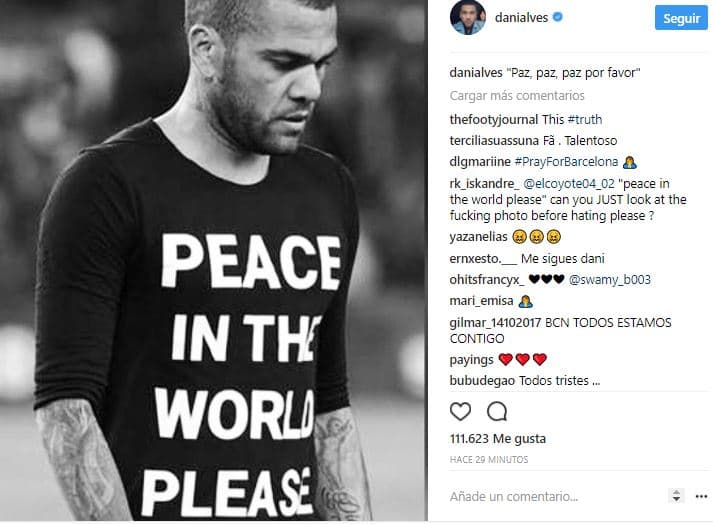
Task: Click the danialves profile avatar
Action: [x=467, y=17]
